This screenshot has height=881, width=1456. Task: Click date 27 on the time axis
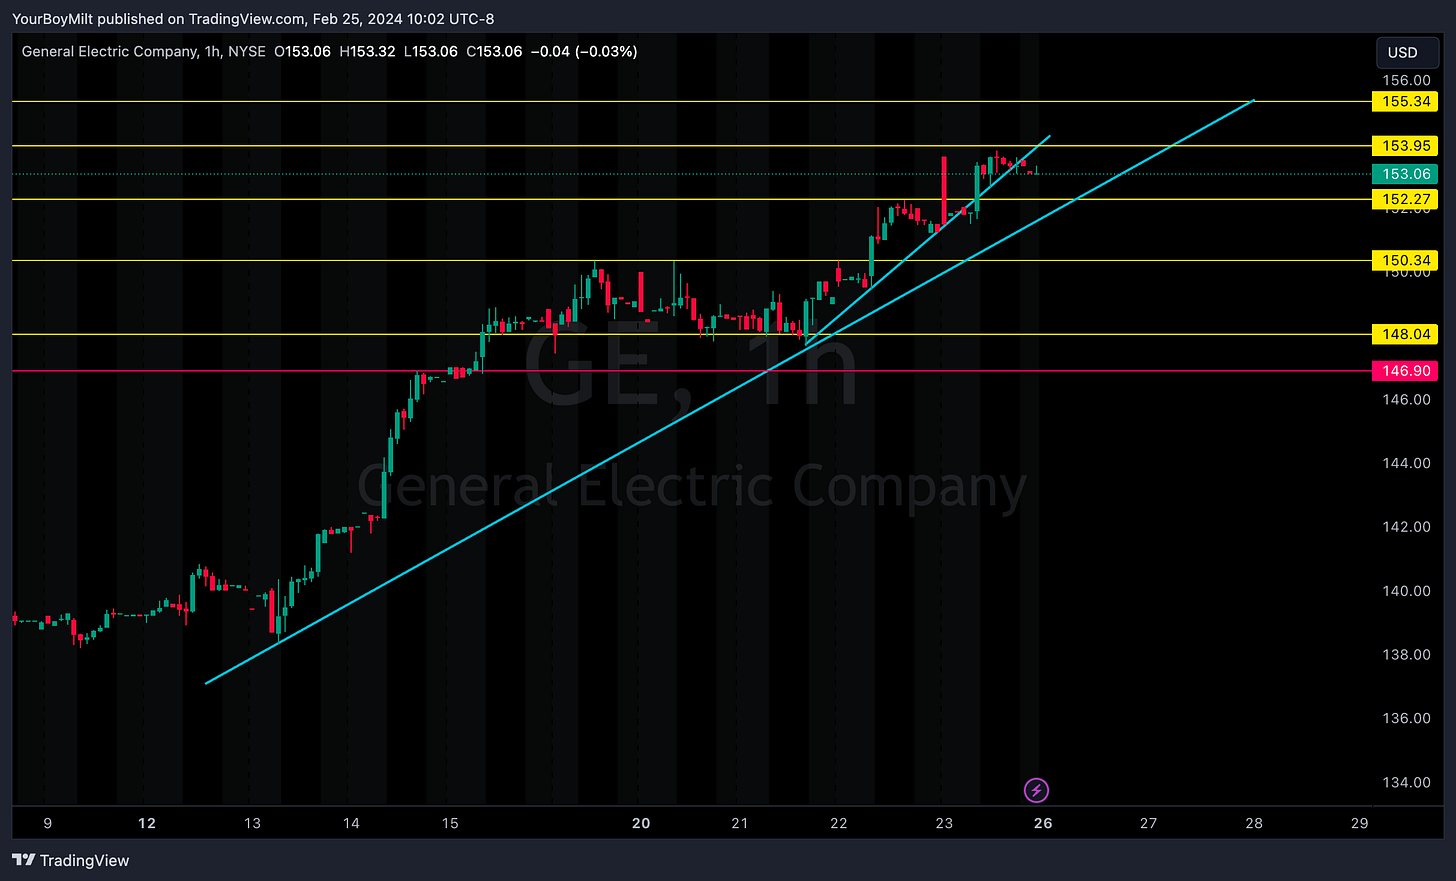pyautogui.click(x=1148, y=823)
